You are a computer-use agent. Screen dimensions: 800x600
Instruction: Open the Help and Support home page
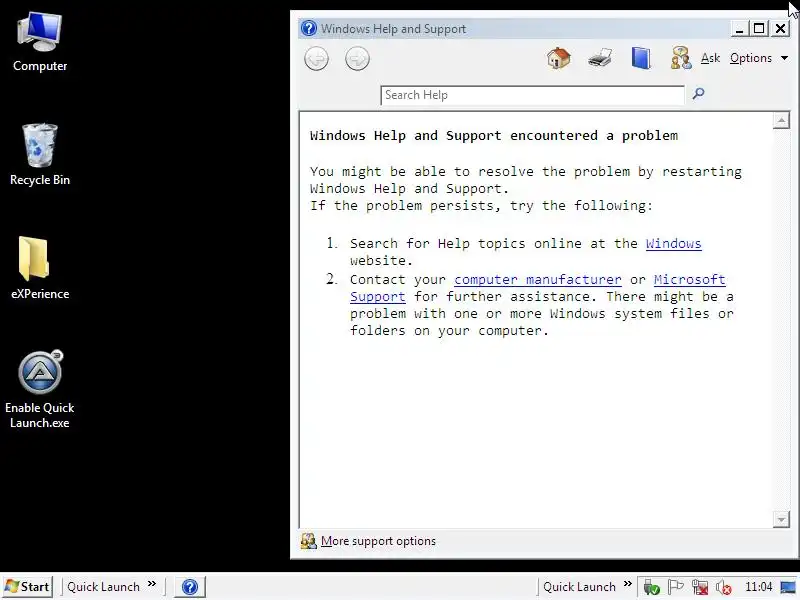click(559, 58)
